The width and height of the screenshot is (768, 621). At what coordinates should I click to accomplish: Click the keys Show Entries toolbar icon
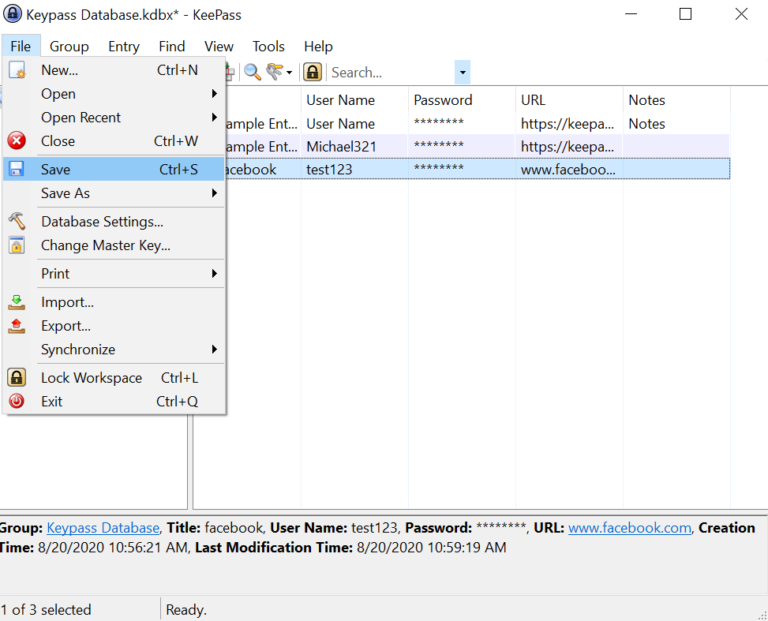(274, 72)
